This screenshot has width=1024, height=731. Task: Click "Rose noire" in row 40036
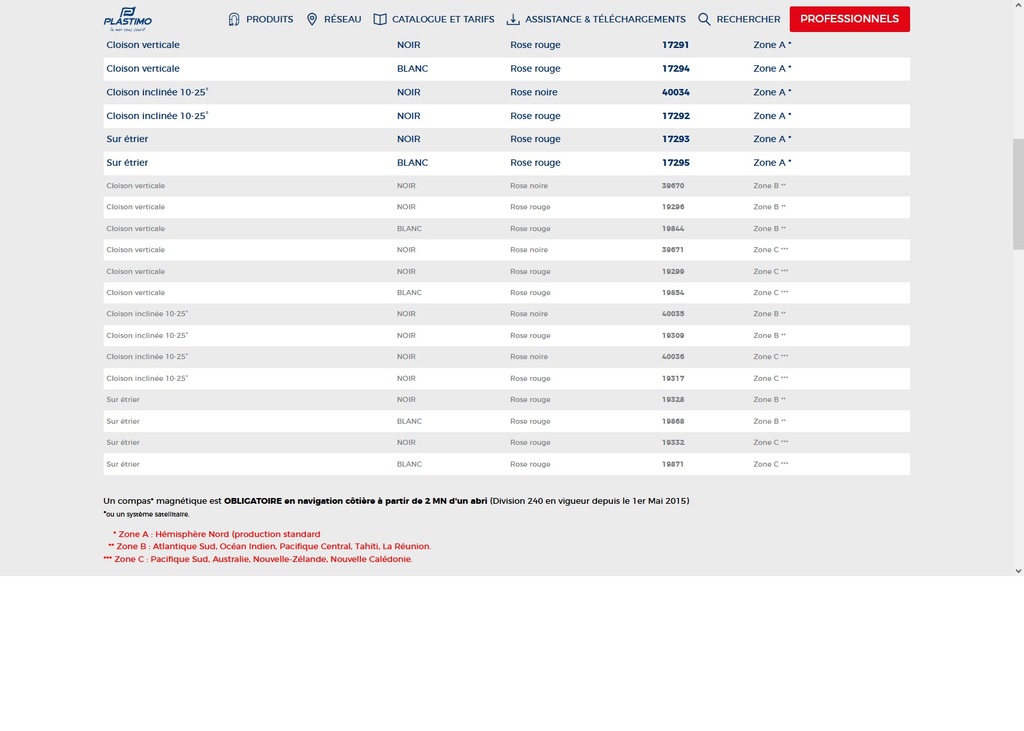529,357
